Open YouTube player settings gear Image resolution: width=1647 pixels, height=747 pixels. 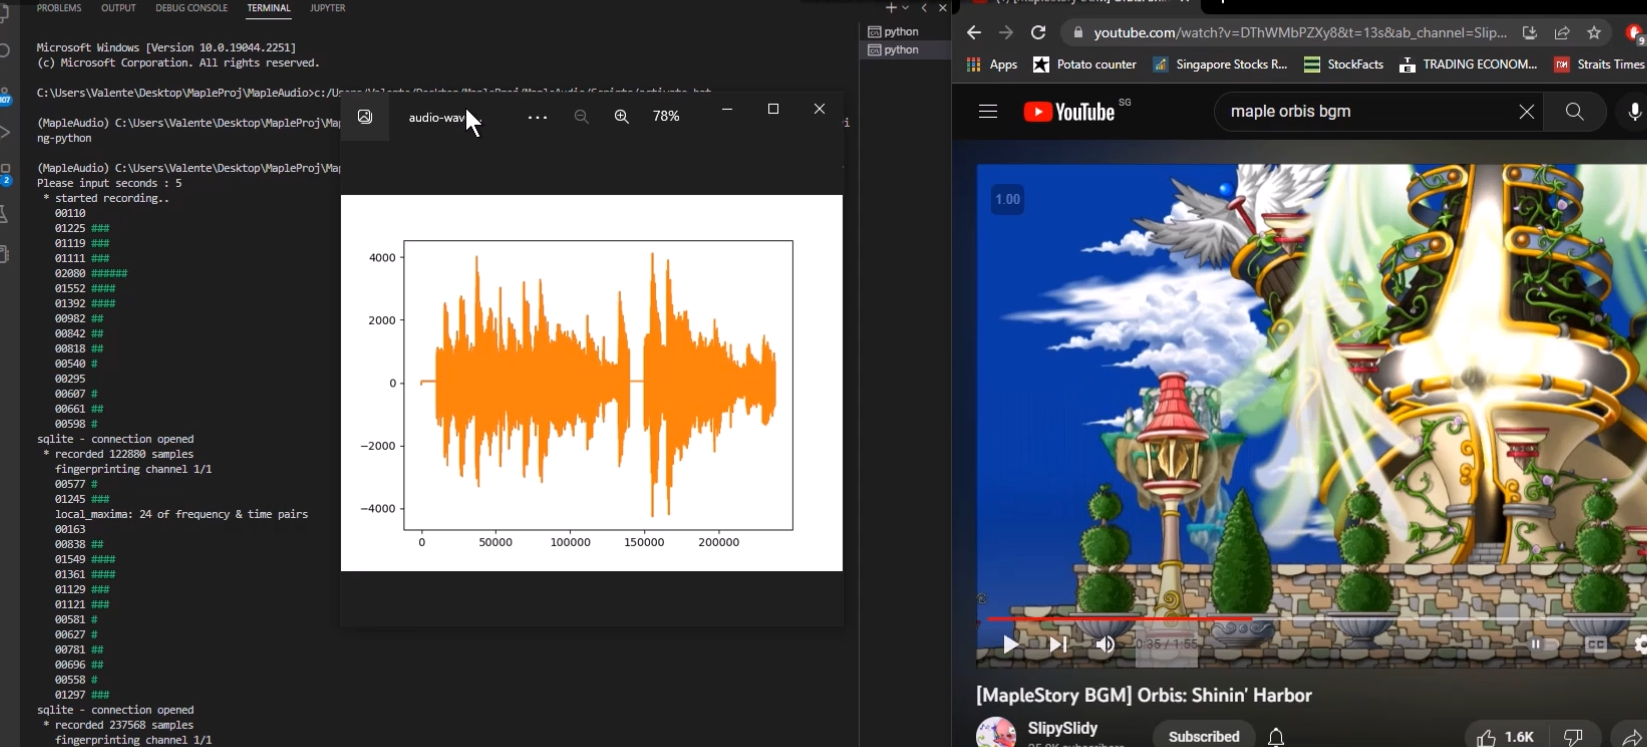coord(1640,645)
